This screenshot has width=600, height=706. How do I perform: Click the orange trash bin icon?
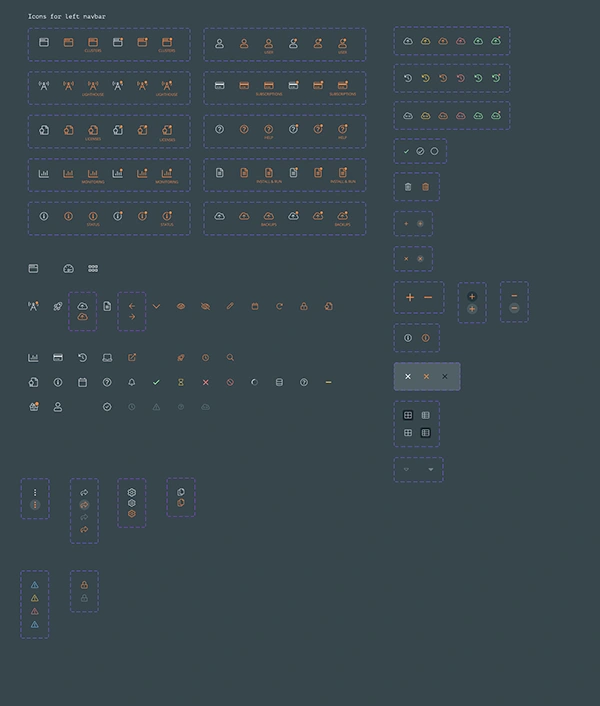pyautogui.click(x=425, y=187)
